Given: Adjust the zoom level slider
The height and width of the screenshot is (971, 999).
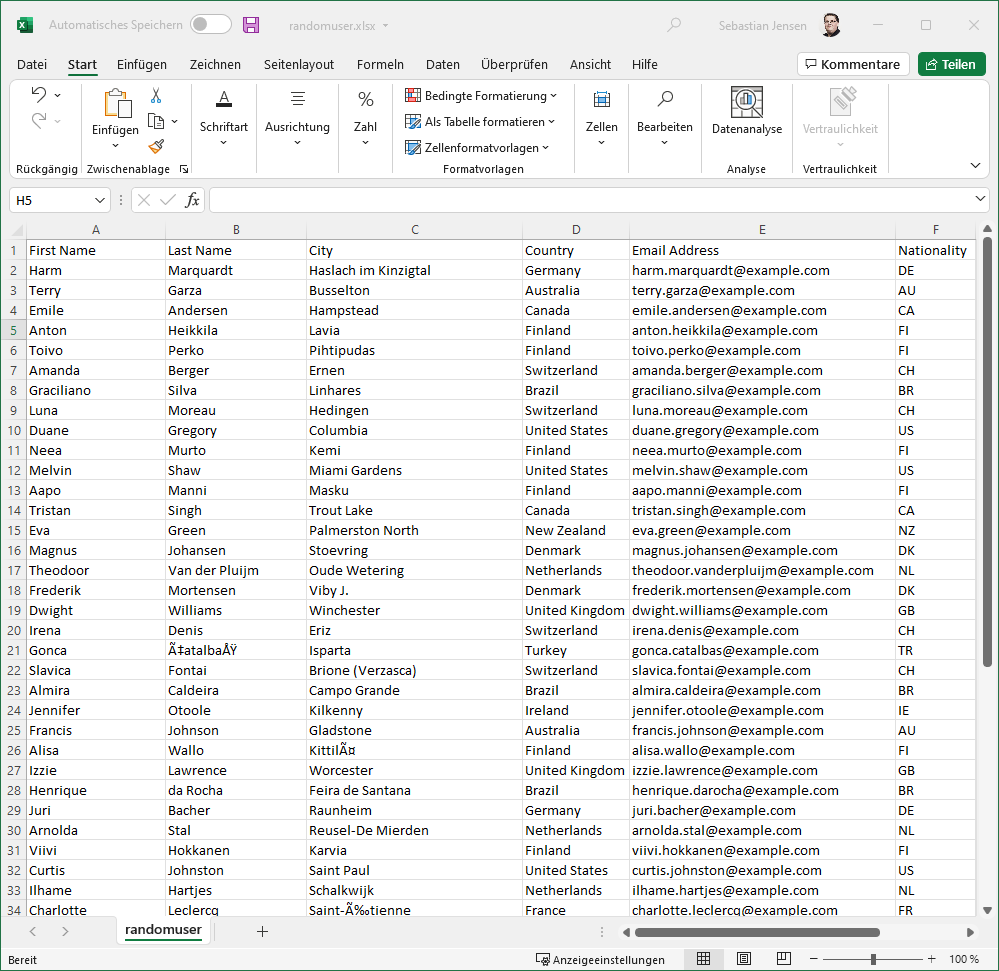Looking at the screenshot, I should (873, 959).
